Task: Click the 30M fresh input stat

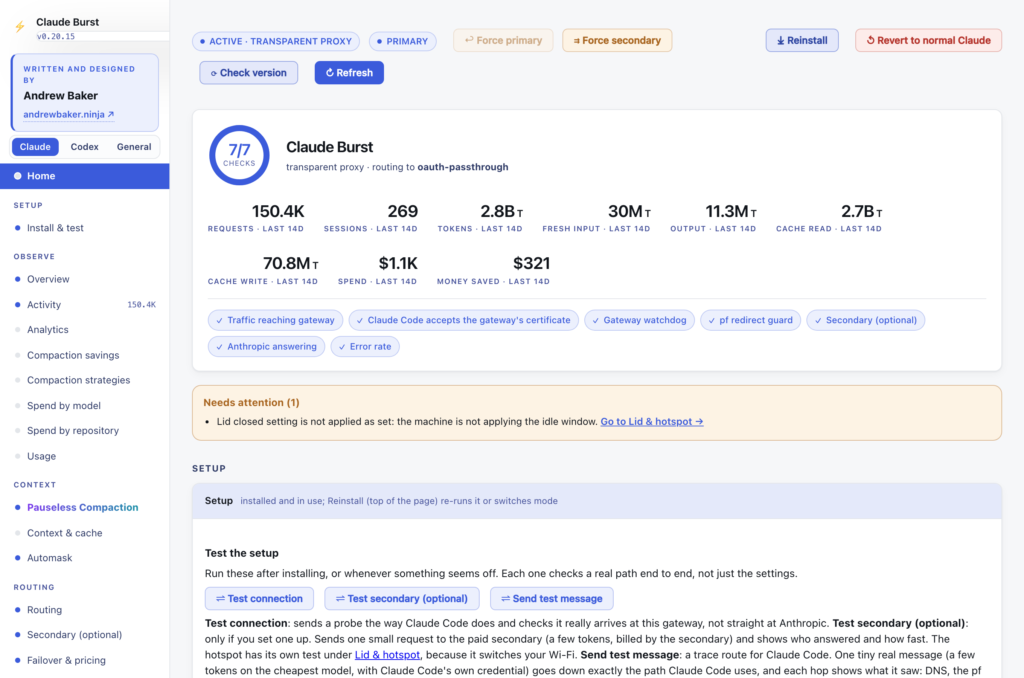Action: (596, 218)
